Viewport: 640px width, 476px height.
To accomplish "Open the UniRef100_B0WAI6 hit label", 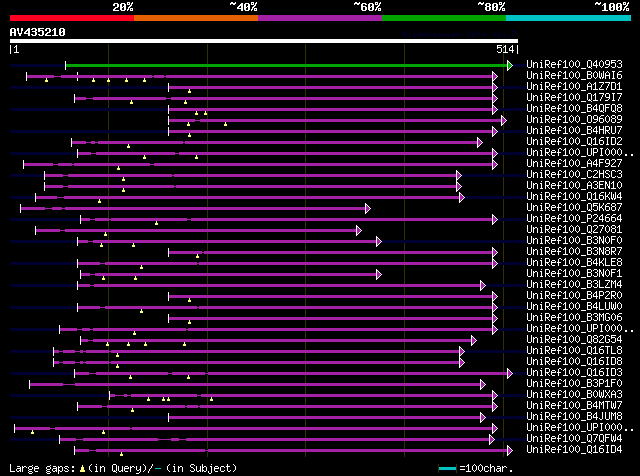I will 574,76.
